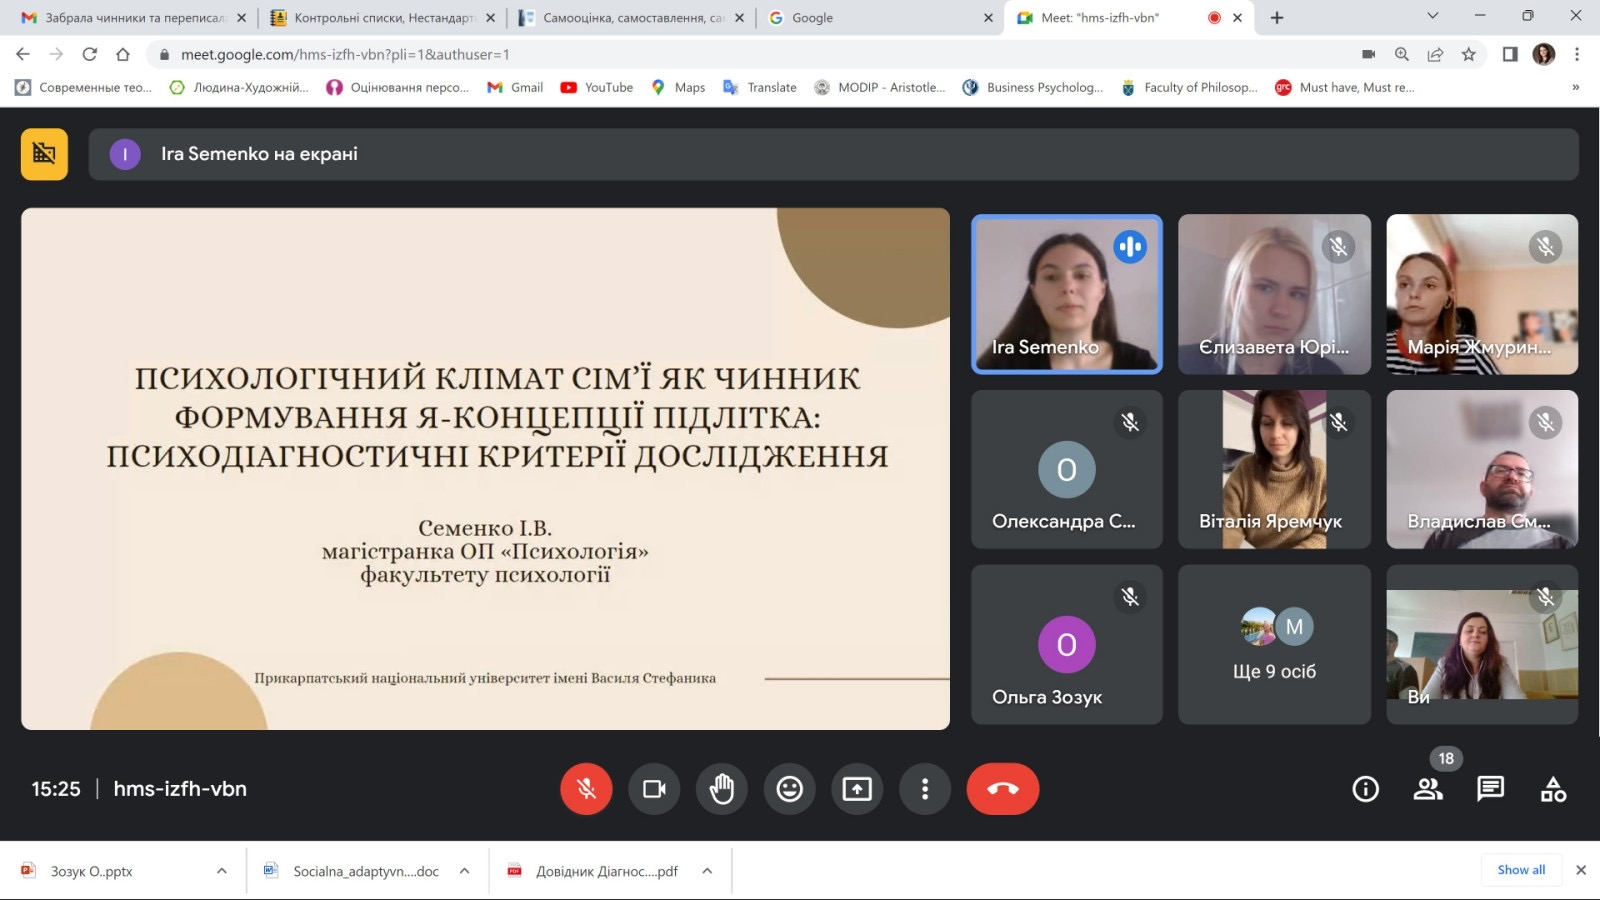
Task: Unmute the microphone in call controls
Action: (x=586, y=789)
